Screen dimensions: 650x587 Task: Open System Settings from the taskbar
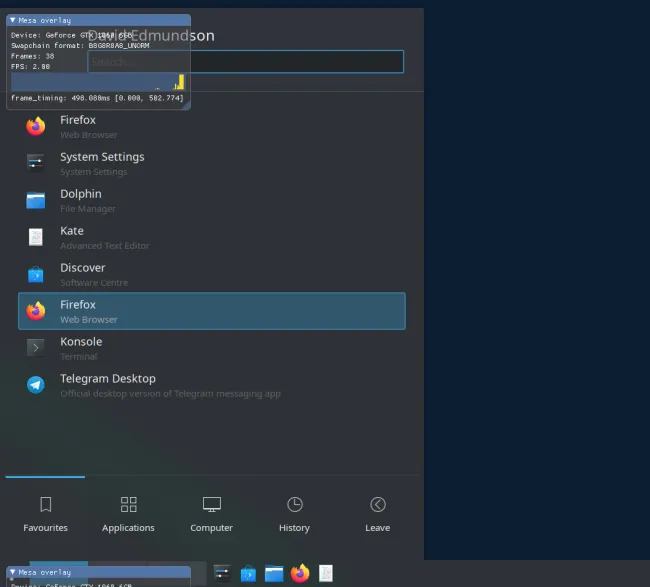222,574
